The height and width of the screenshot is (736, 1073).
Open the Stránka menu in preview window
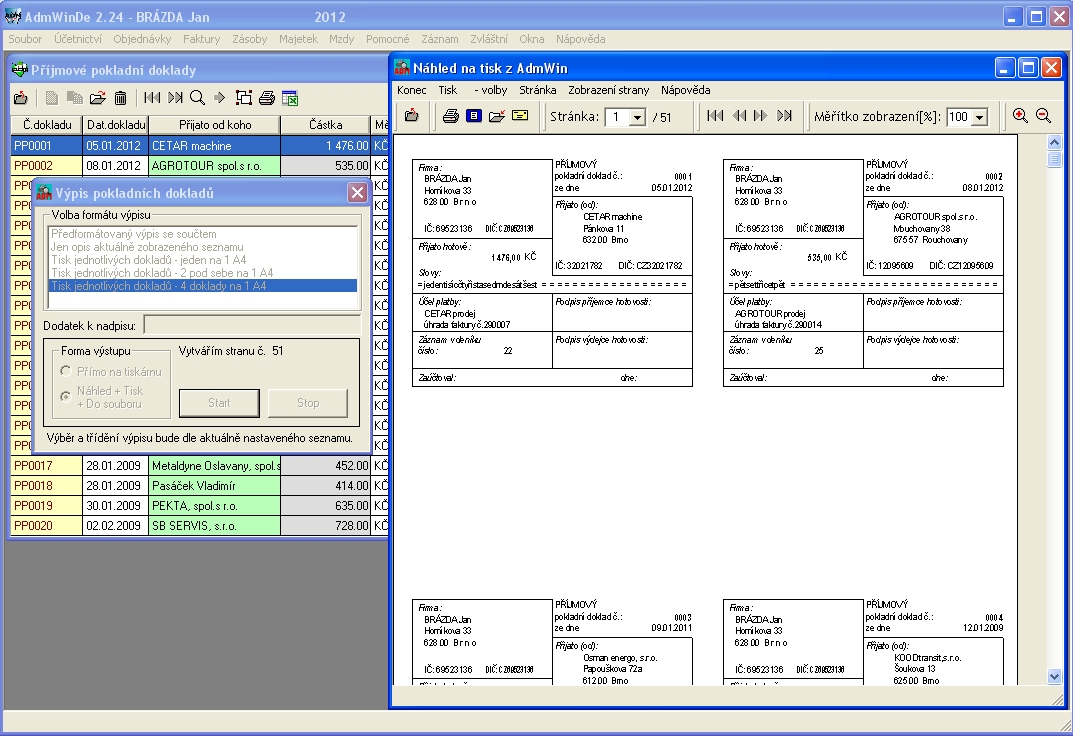[537, 90]
